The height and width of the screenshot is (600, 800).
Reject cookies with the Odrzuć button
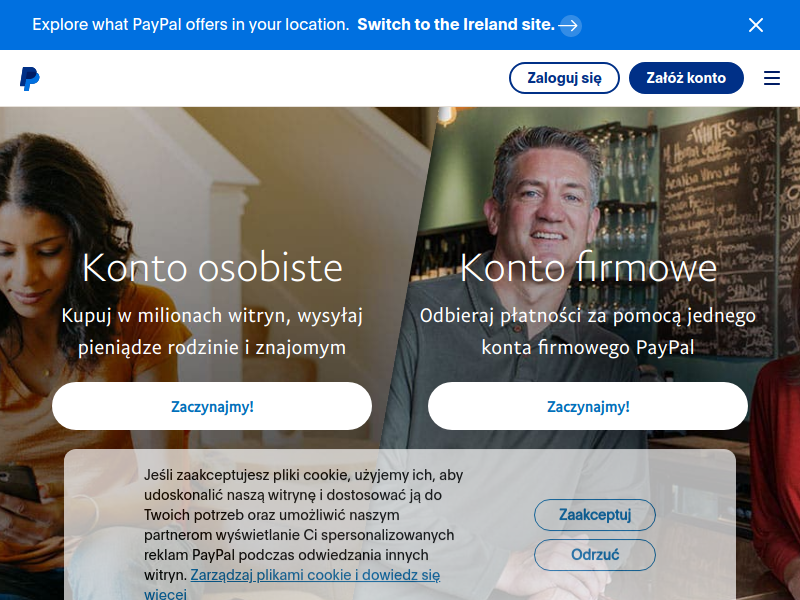click(x=595, y=555)
